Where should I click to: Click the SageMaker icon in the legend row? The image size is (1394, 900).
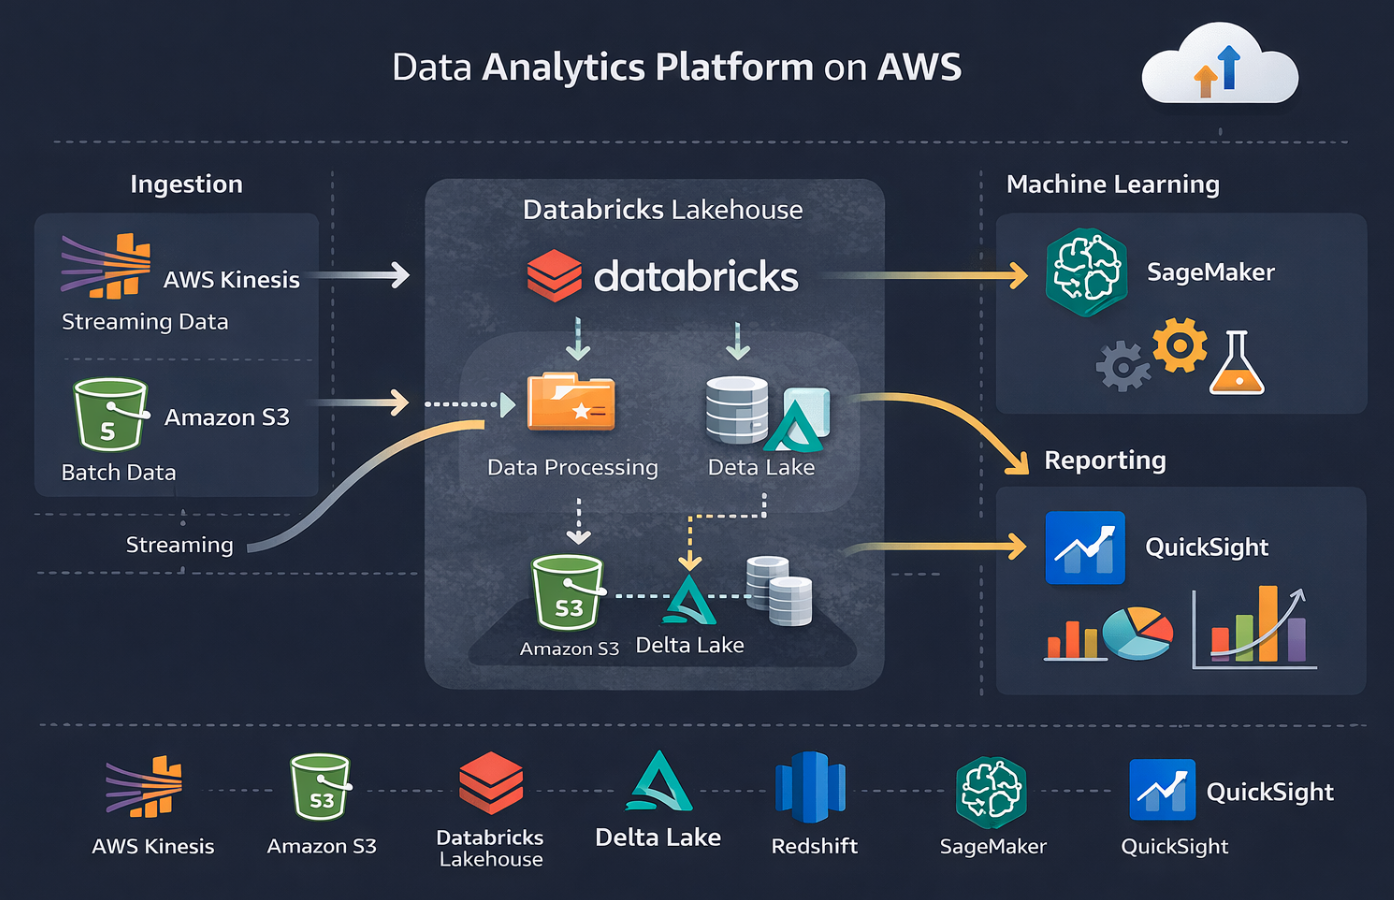pos(991,792)
